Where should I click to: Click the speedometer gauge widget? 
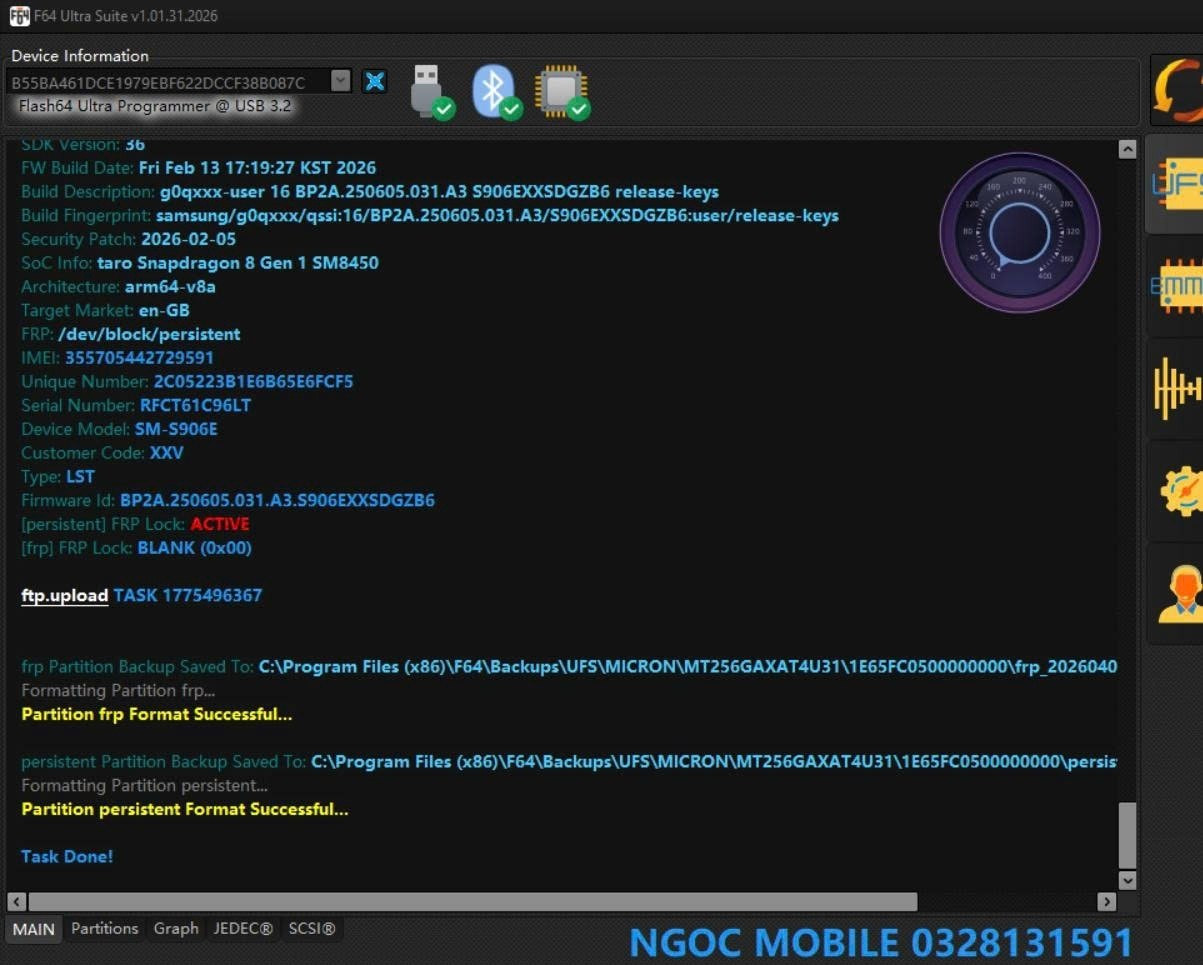[1019, 232]
